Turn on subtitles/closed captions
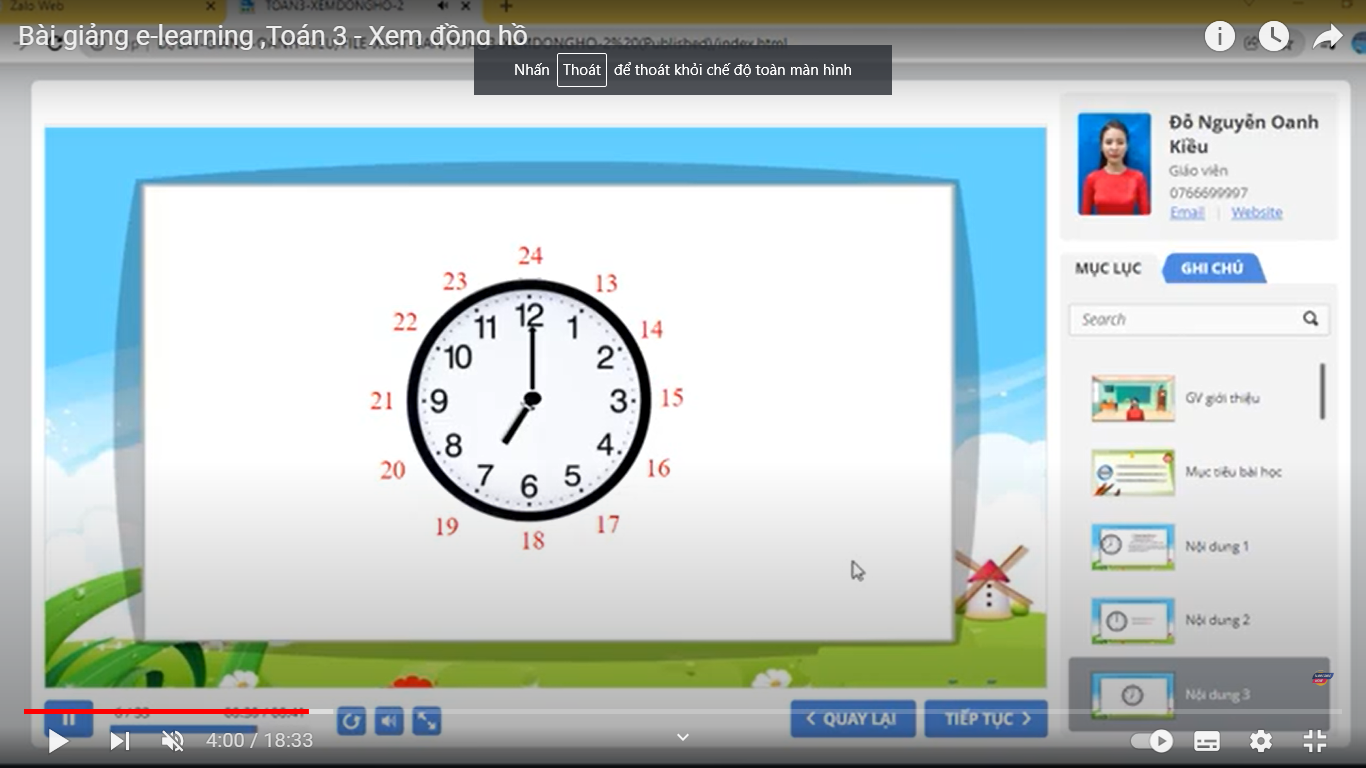The width and height of the screenshot is (1366, 768). [x=1207, y=741]
